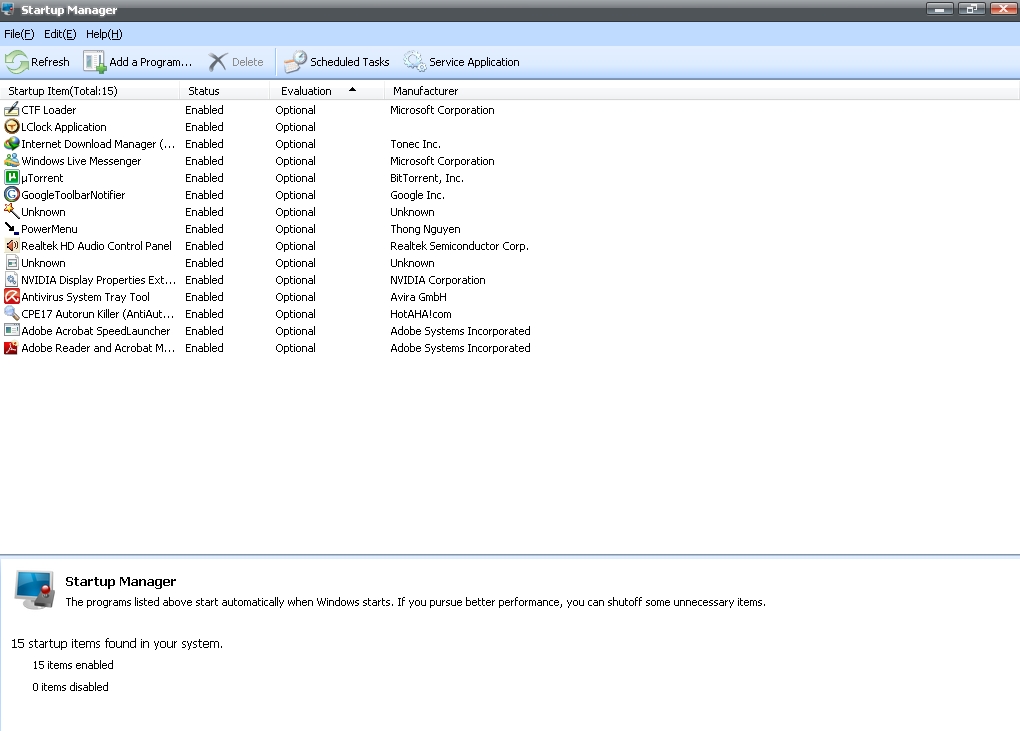Click Refresh button label
Image resolution: width=1020 pixels, height=731 pixels.
pyautogui.click(x=50, y=62)
